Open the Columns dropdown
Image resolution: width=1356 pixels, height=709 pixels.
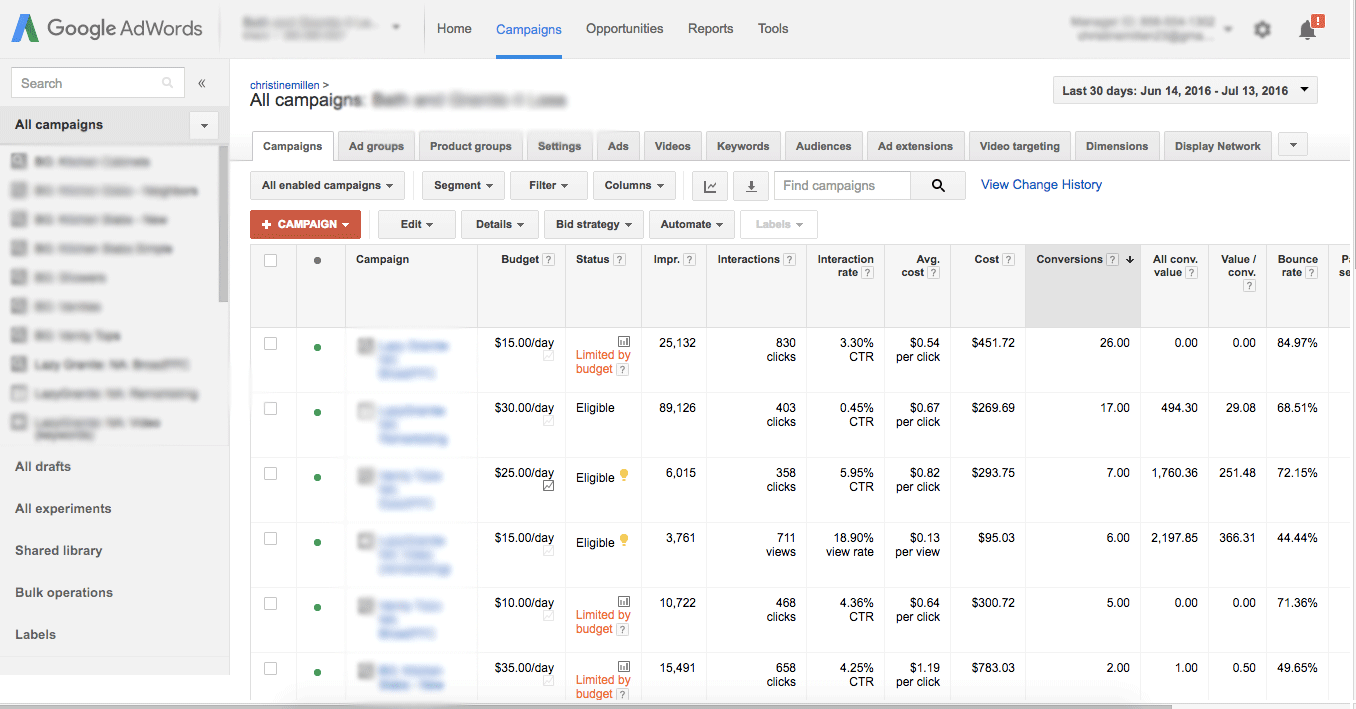point(634,185)
